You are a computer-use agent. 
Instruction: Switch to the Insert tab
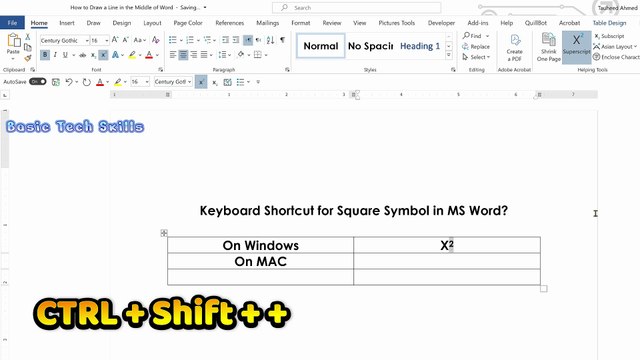coord(67,23)
